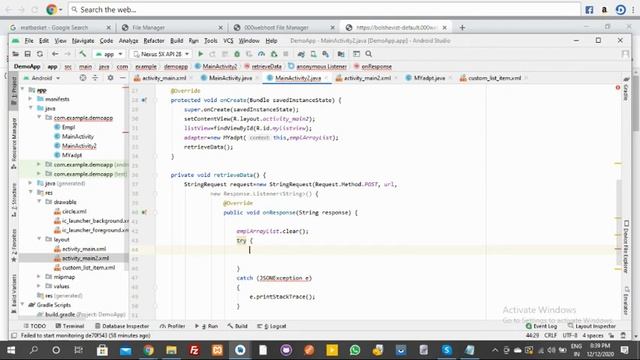The image size is (640, 360).
Task: Run the app with the green play icon
Action: [200, 54]
